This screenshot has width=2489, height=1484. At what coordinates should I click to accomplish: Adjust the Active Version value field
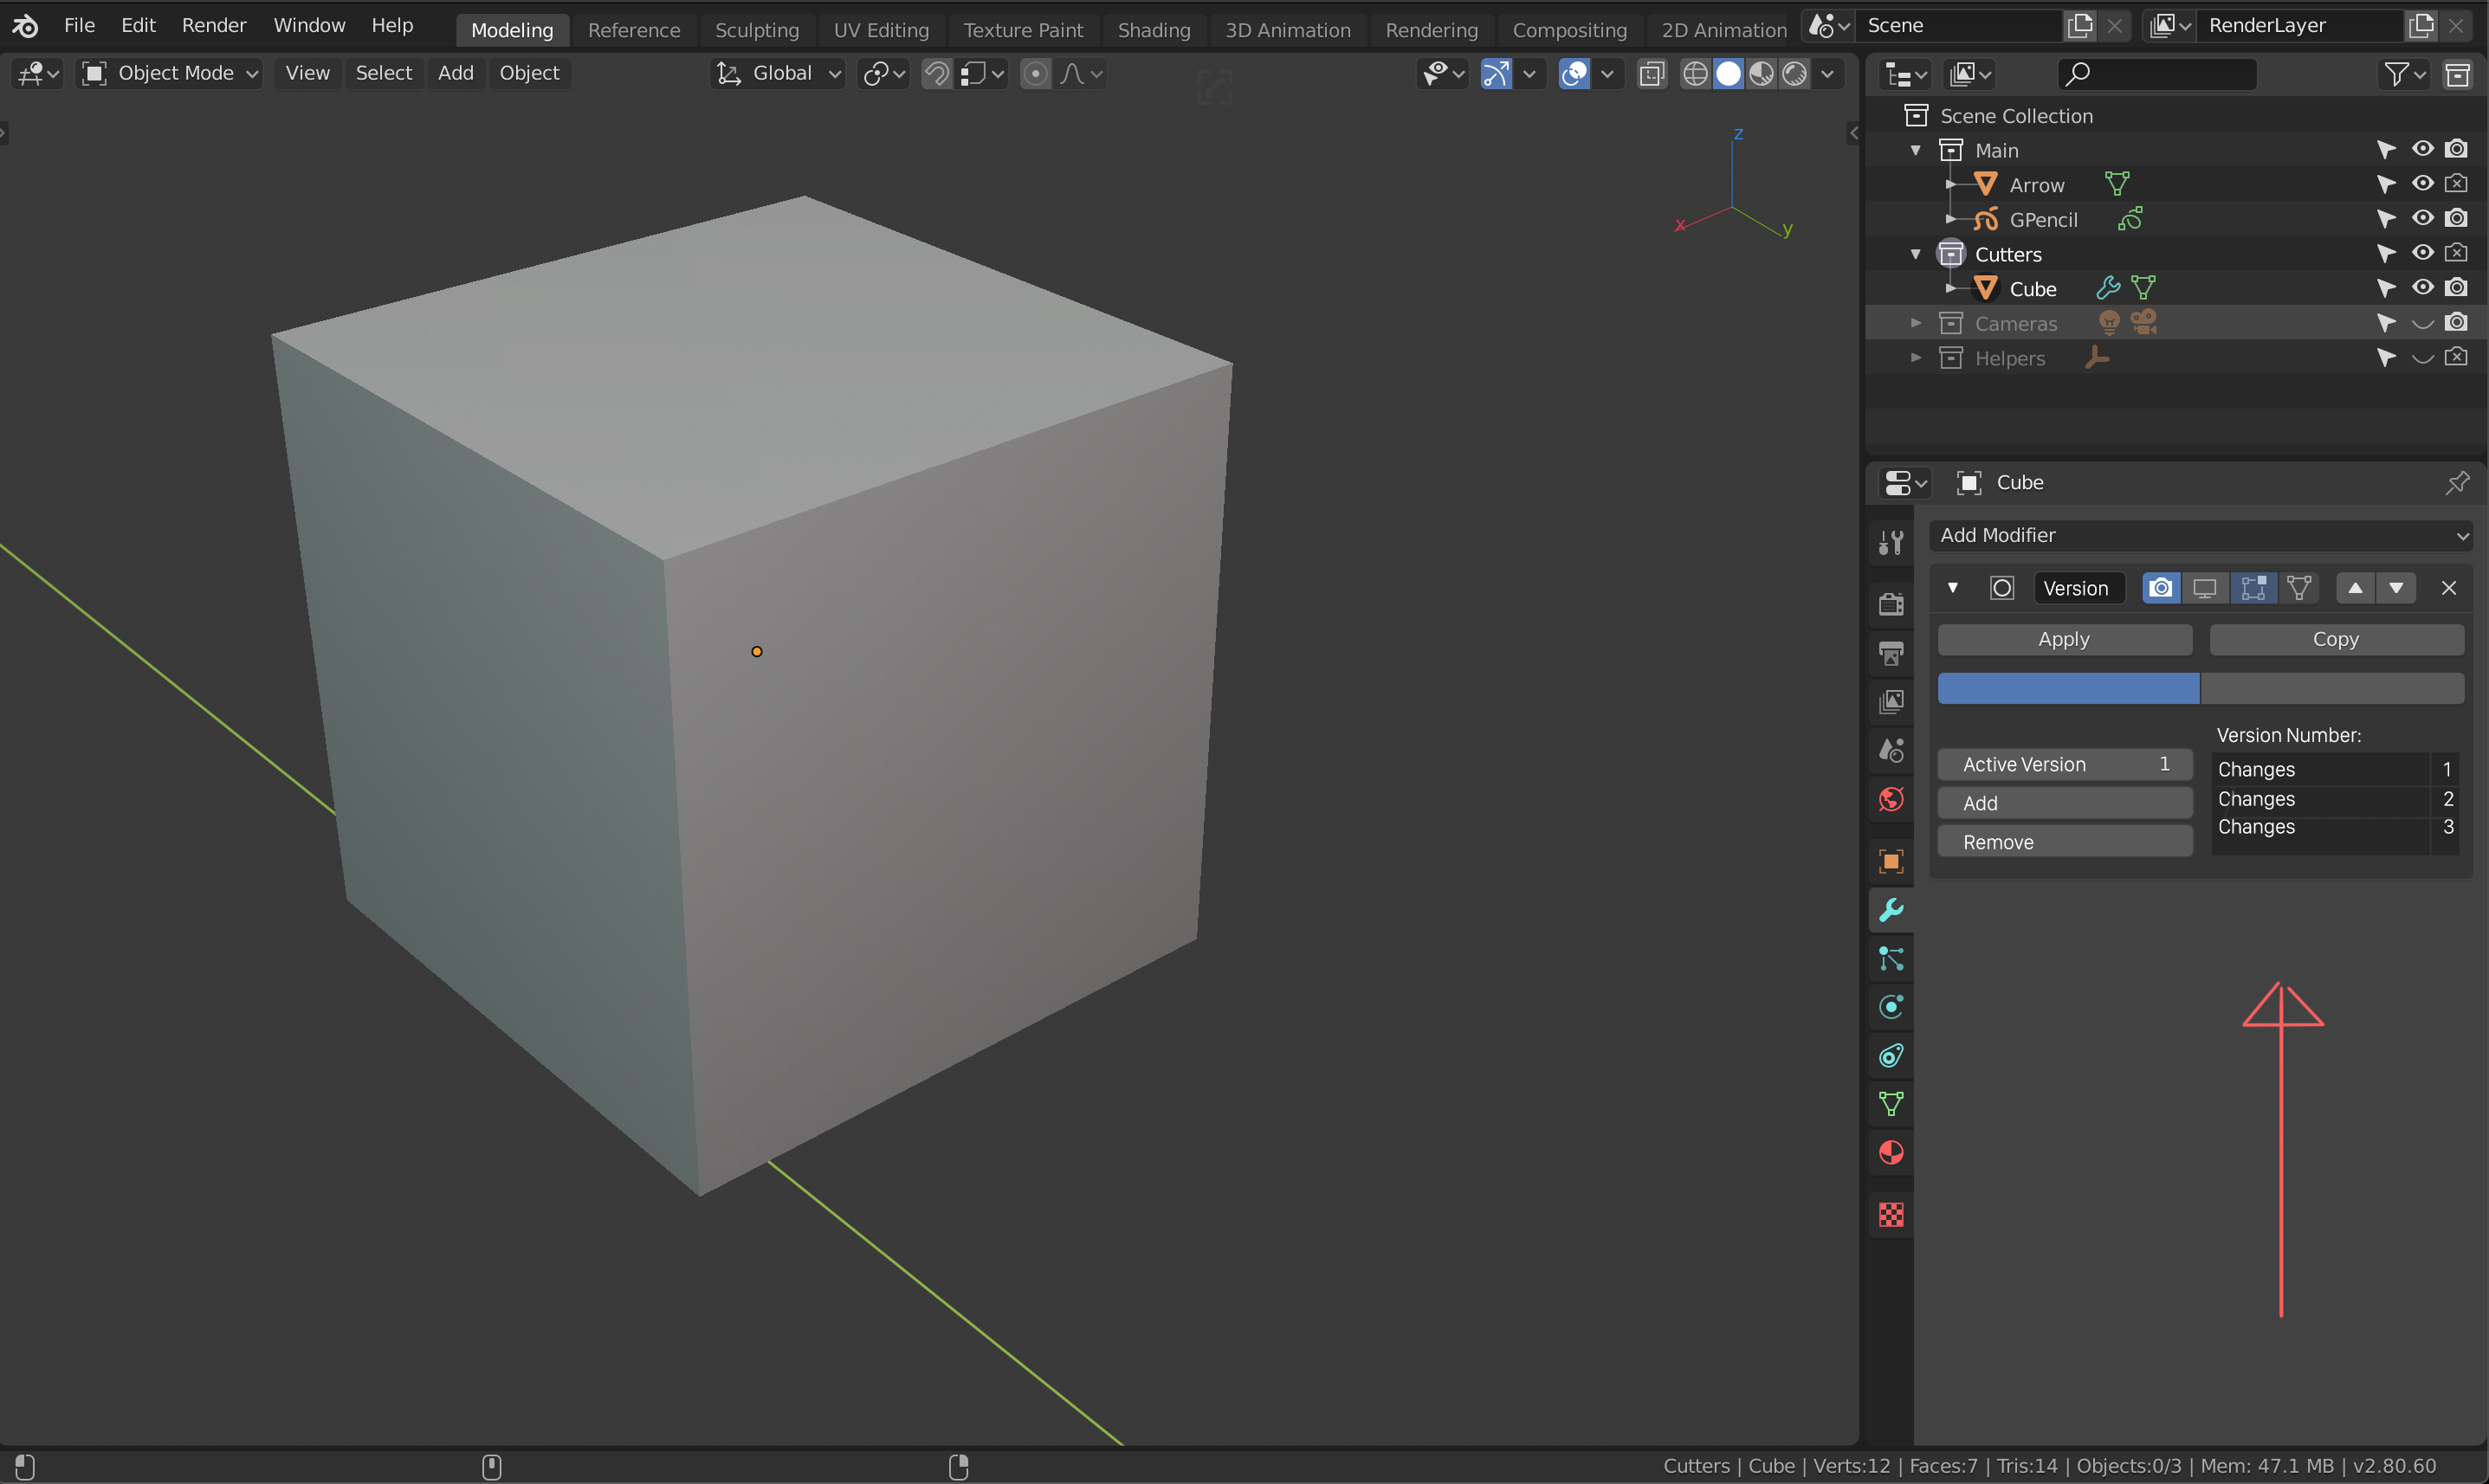[2064, 764]
